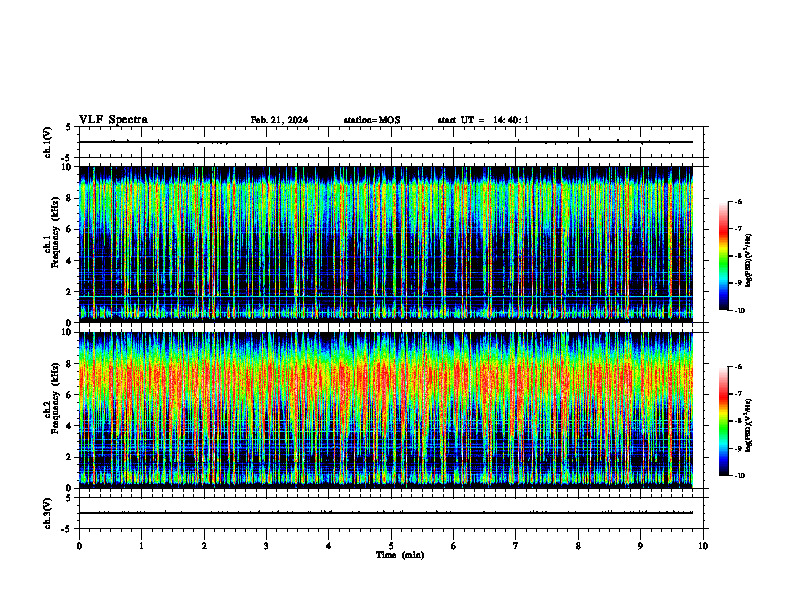Click the "-6" label on ch.1 color bar
The image size is (792, 612).
[738, 201]
